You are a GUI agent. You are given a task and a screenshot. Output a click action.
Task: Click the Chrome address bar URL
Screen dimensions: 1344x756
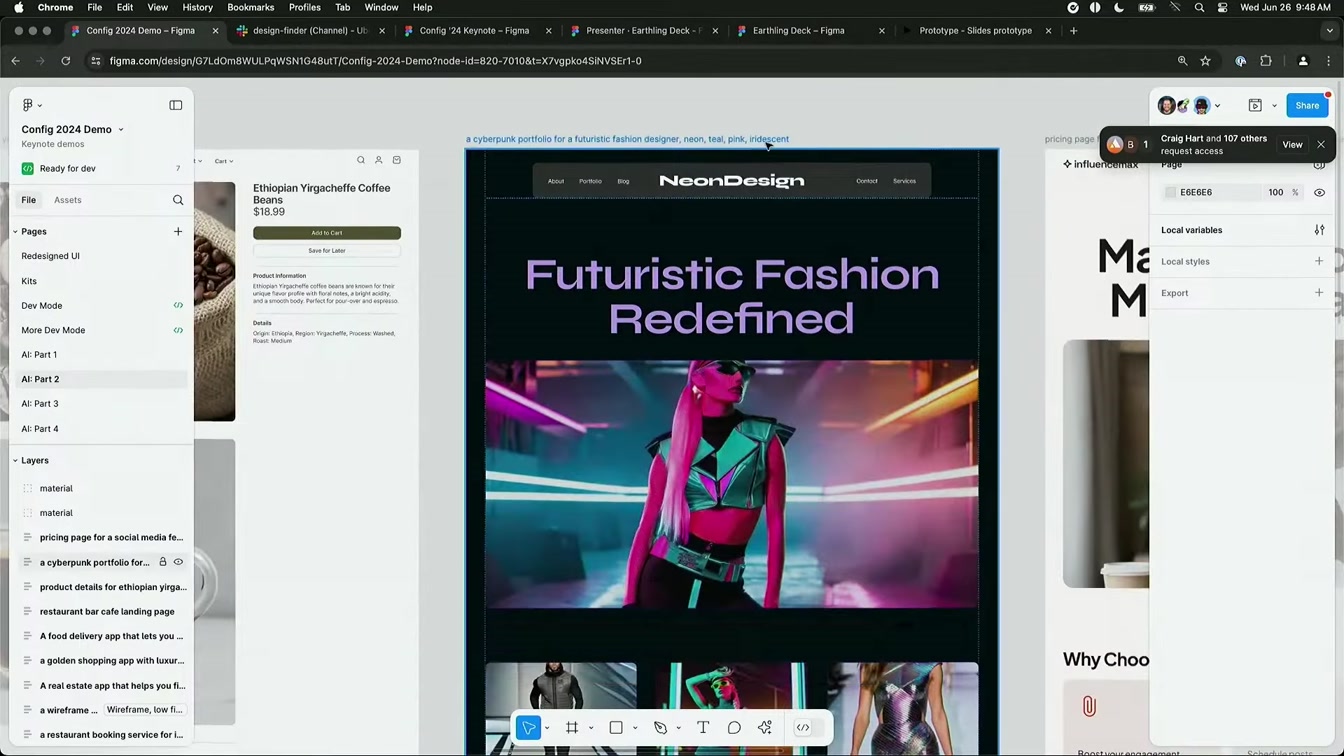375,61
